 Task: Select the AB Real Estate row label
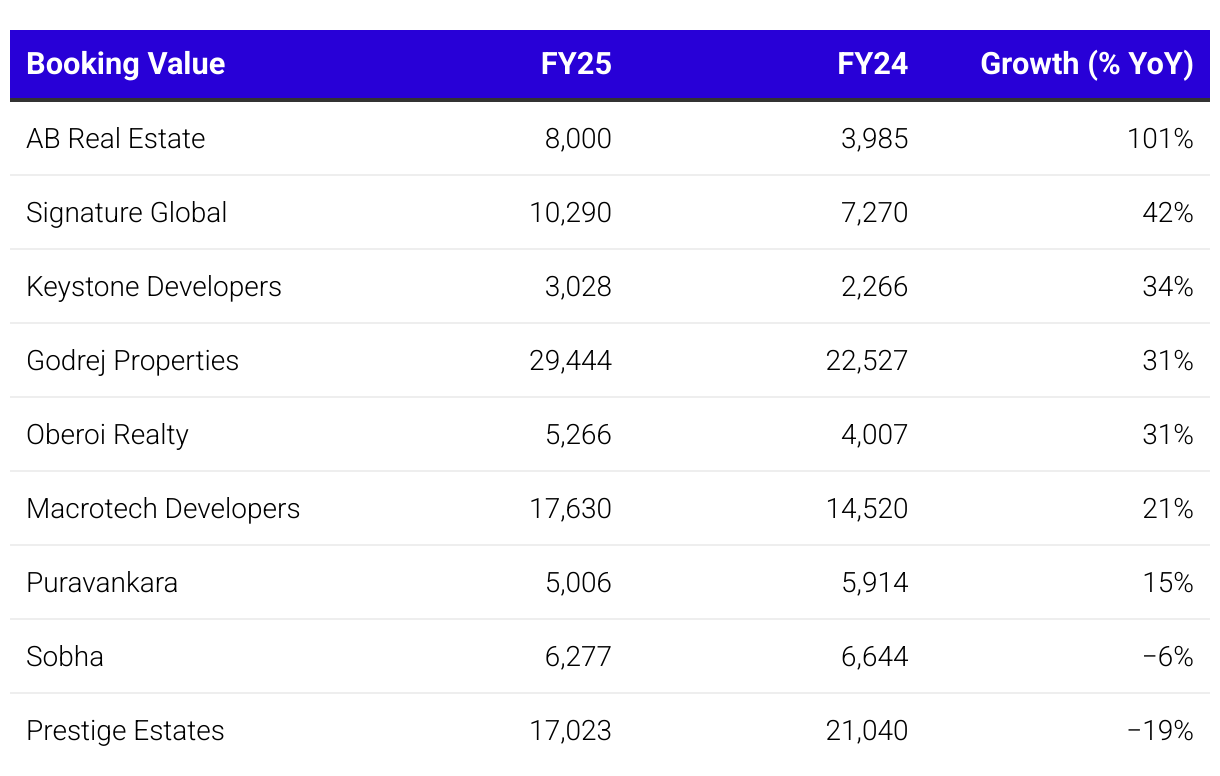tap(116, 138)
